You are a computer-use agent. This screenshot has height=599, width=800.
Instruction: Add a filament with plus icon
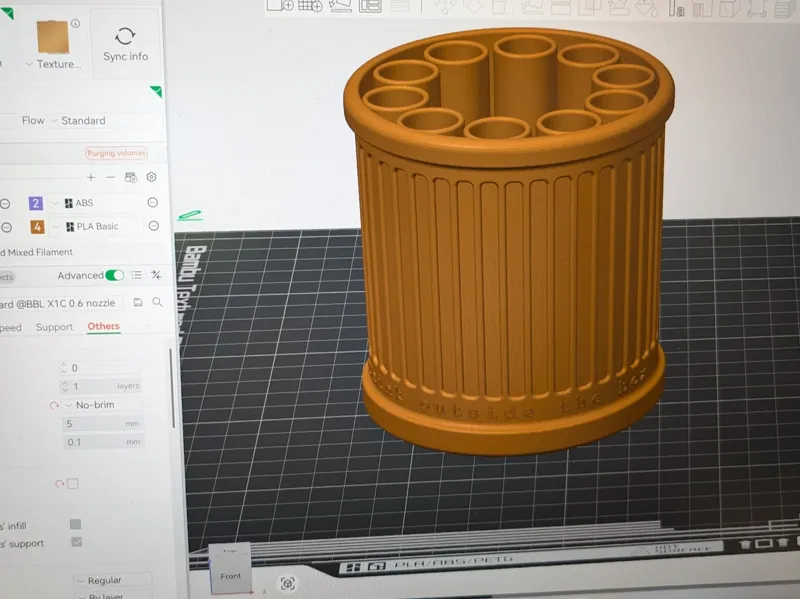coord(91,177)
